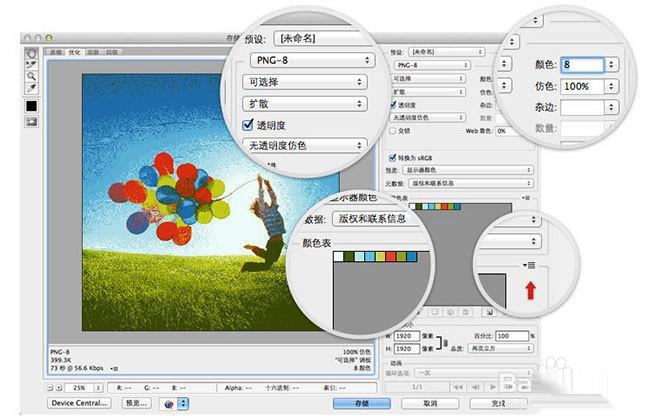Click the 1/1 frame counter
650x416 pixels.
[417, 387]
